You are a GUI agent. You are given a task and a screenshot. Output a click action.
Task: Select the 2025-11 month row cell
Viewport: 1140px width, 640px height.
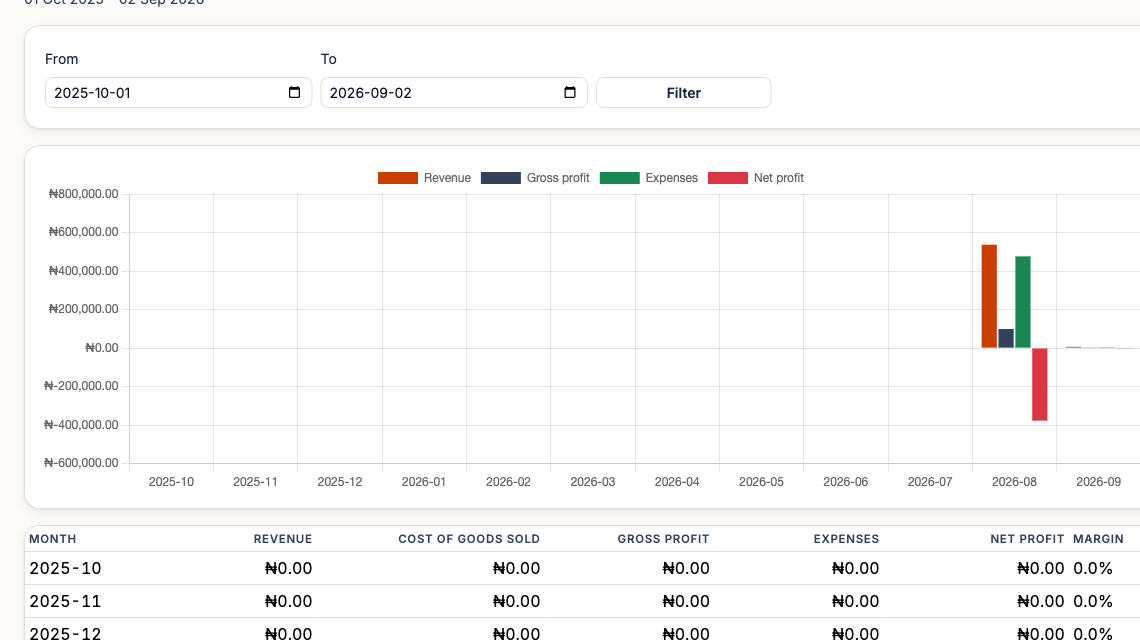(x=65, y=601)
